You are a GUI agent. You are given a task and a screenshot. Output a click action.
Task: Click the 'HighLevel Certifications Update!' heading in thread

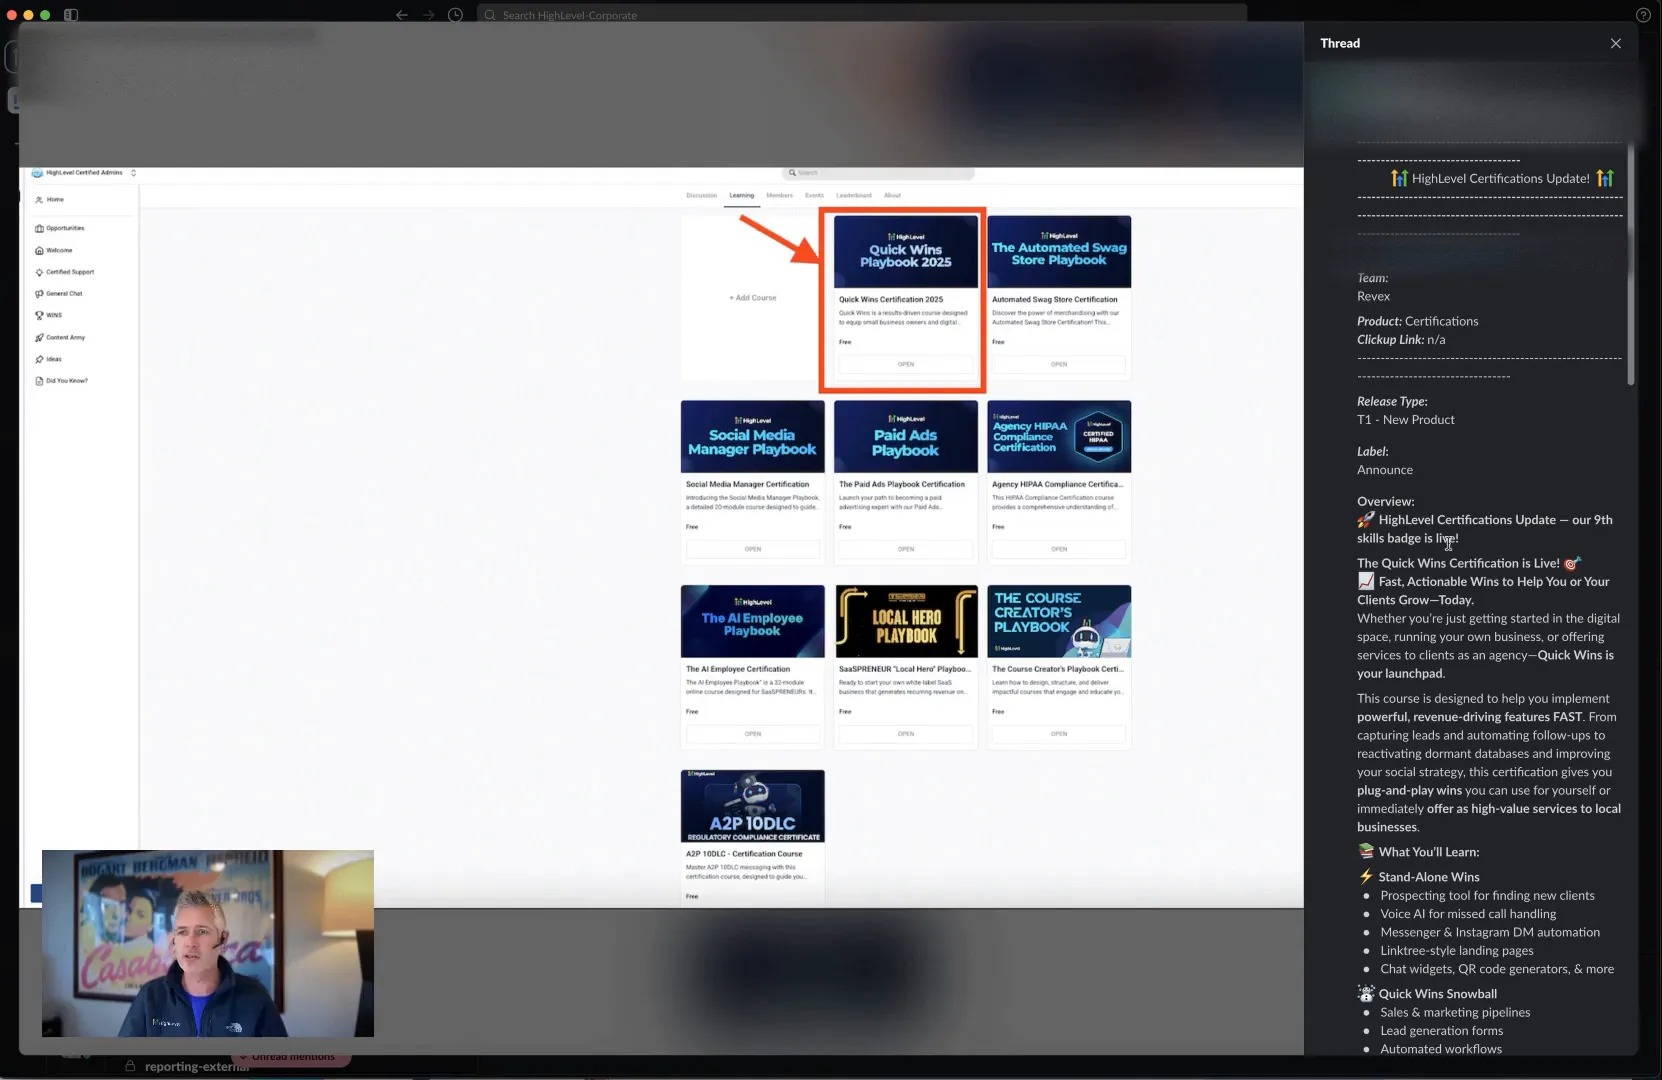pyautogui.click(x=1500, y=179)
